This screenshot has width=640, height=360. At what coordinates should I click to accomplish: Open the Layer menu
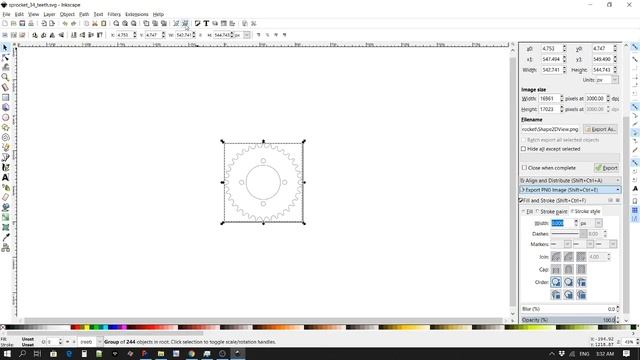click(x=49, y=14)
